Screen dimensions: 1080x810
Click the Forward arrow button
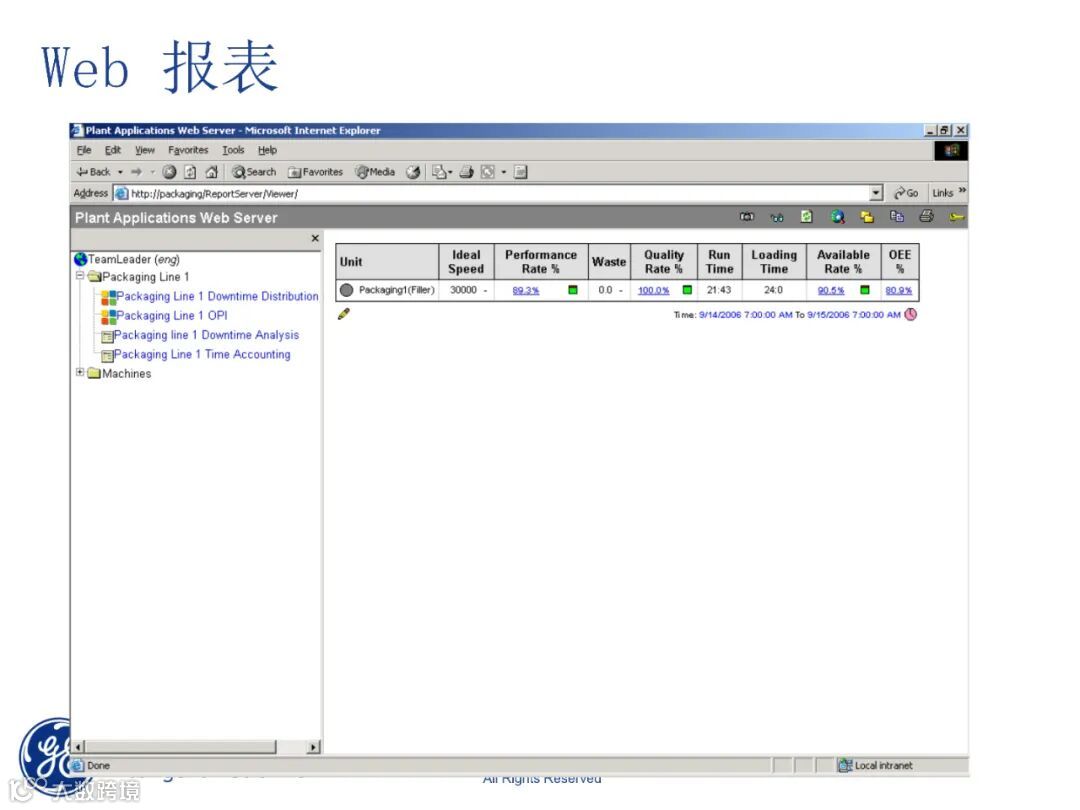pos(136,172)
